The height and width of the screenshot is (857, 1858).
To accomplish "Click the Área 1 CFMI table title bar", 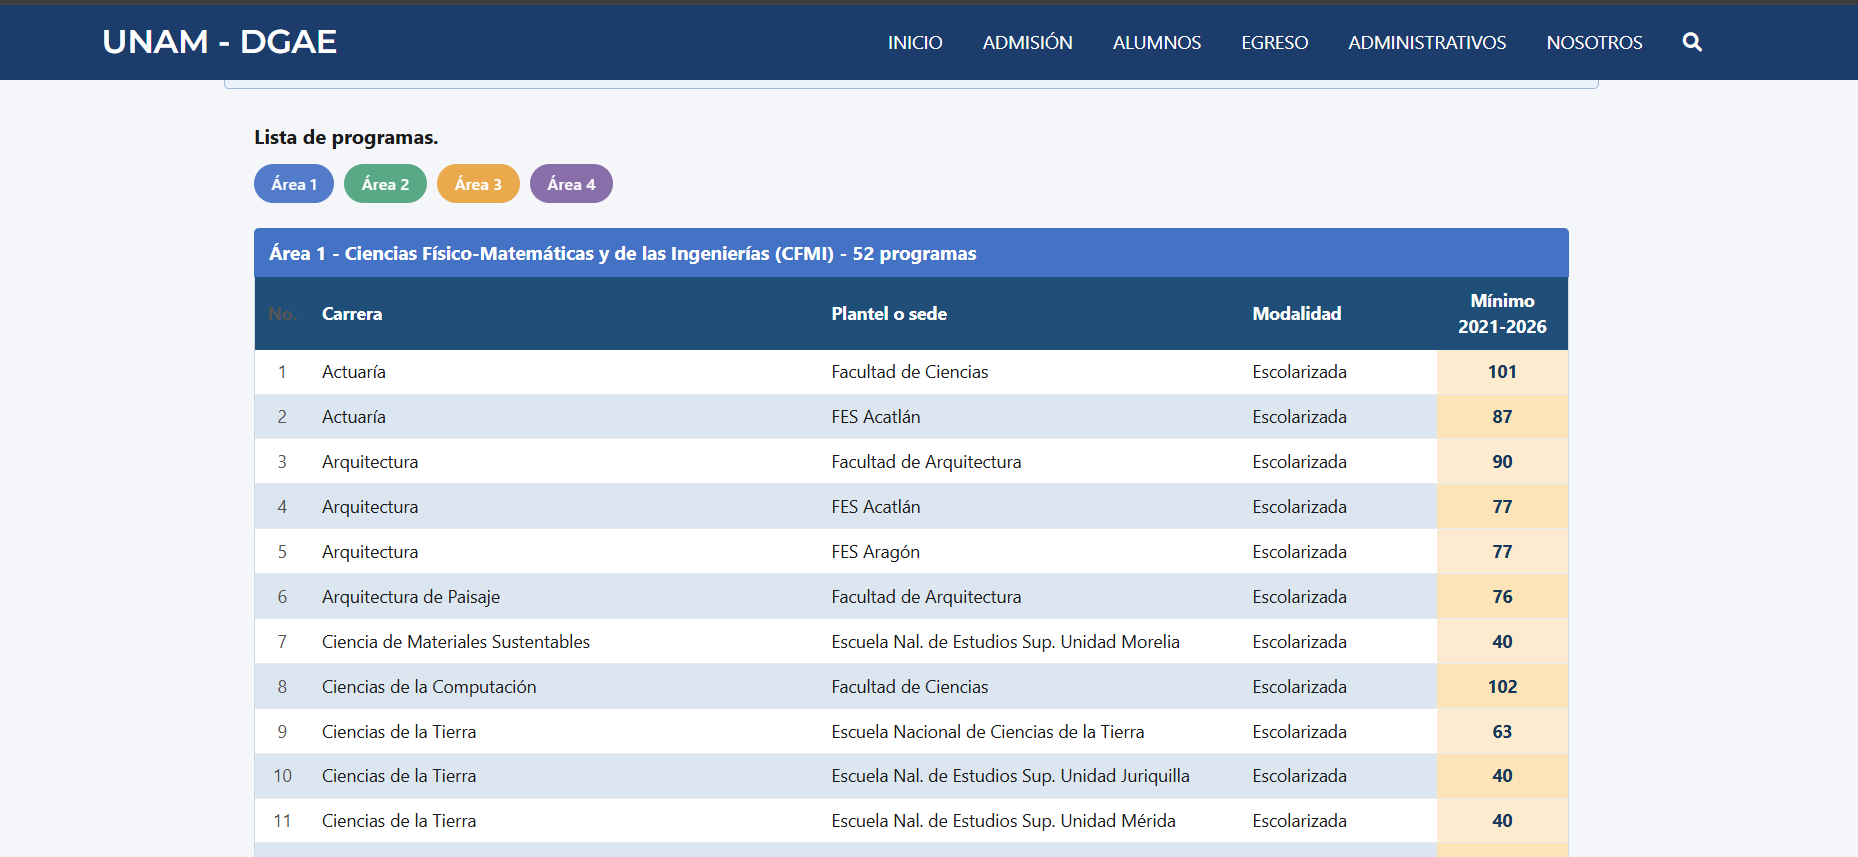I will (x=911, y=253).
